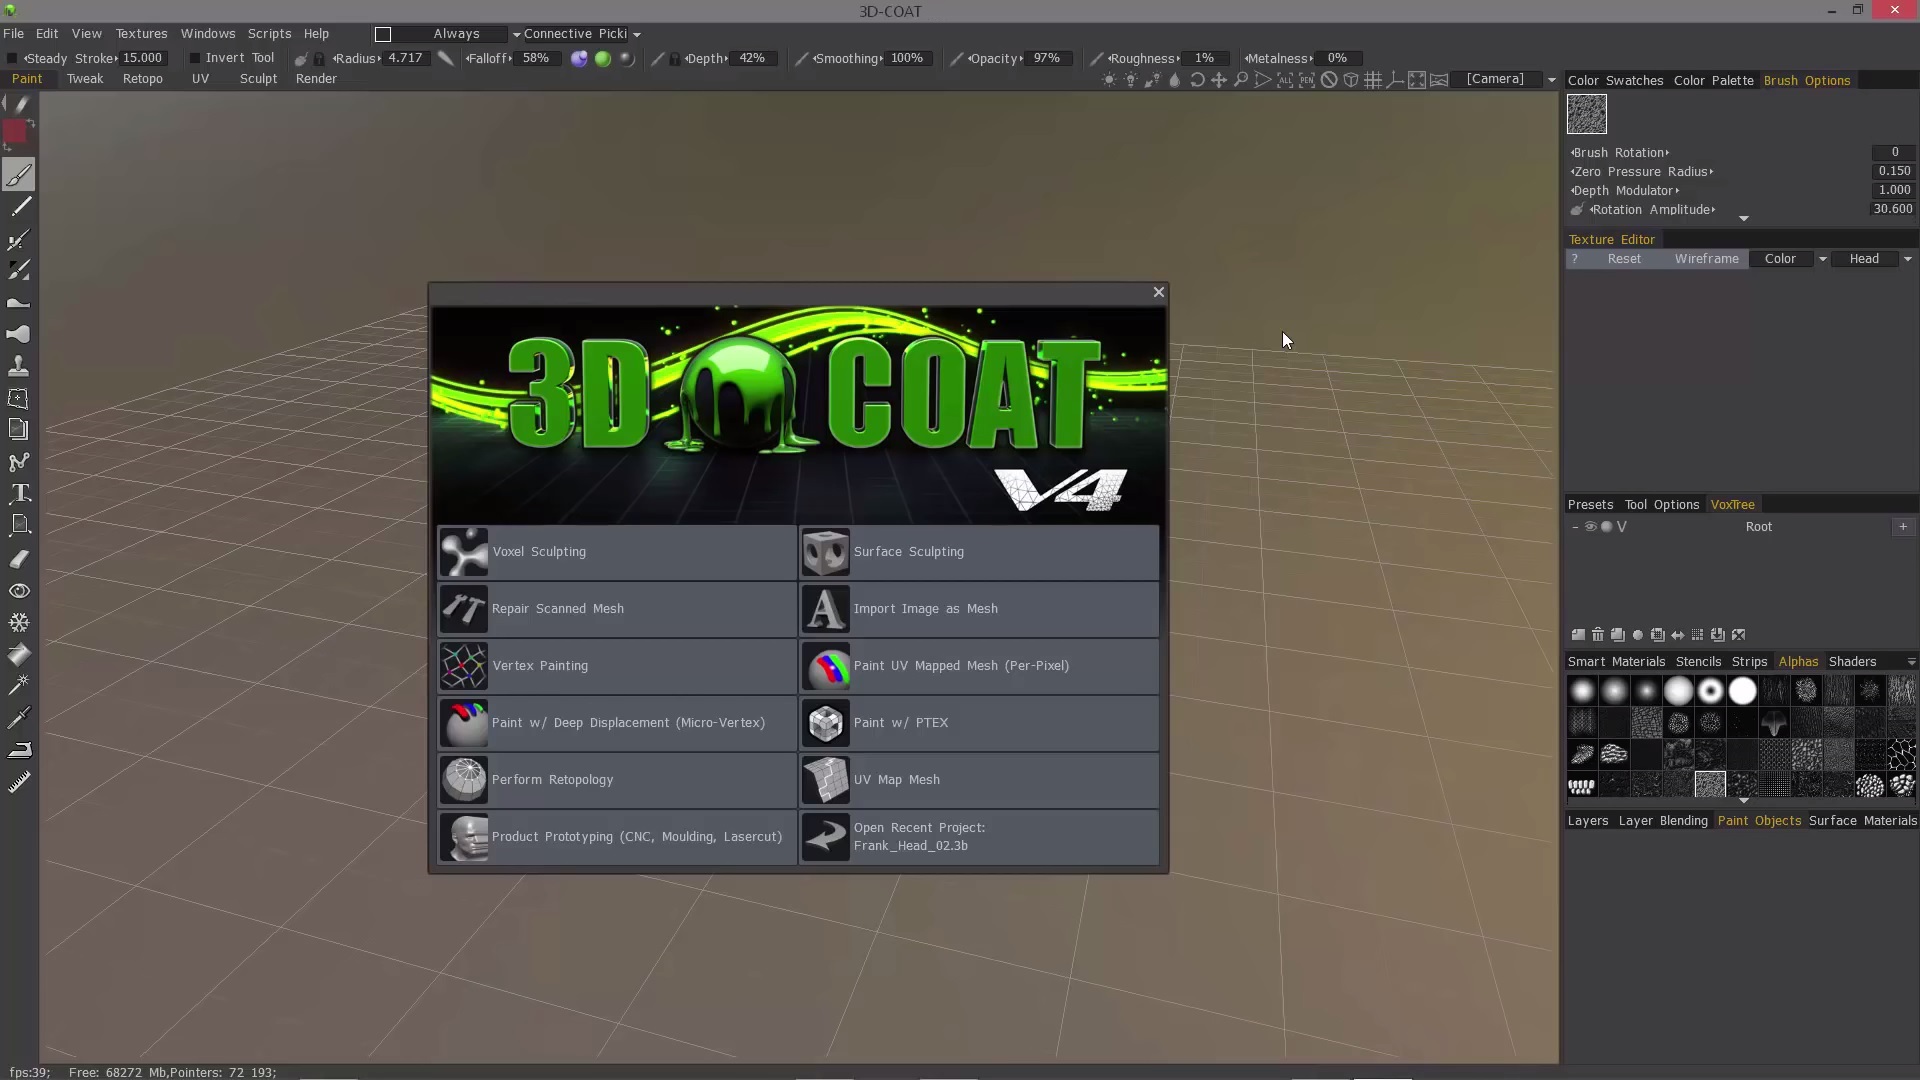Select the Brush tool in left toolbar
This screenshot has width=1920, height=1080.
tap(19, 175)
